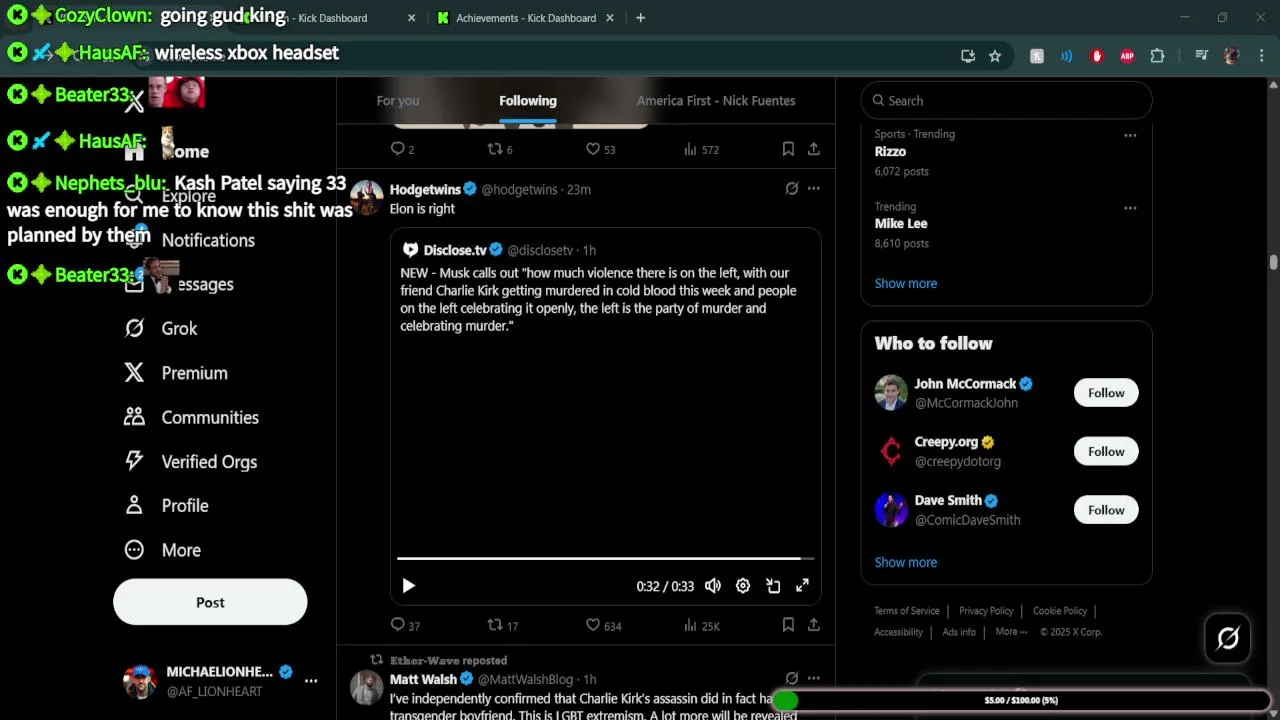This screenshot has width=1280, height=720.
Task: Open options for Mike Lee trending topic
Action: 1130,208
